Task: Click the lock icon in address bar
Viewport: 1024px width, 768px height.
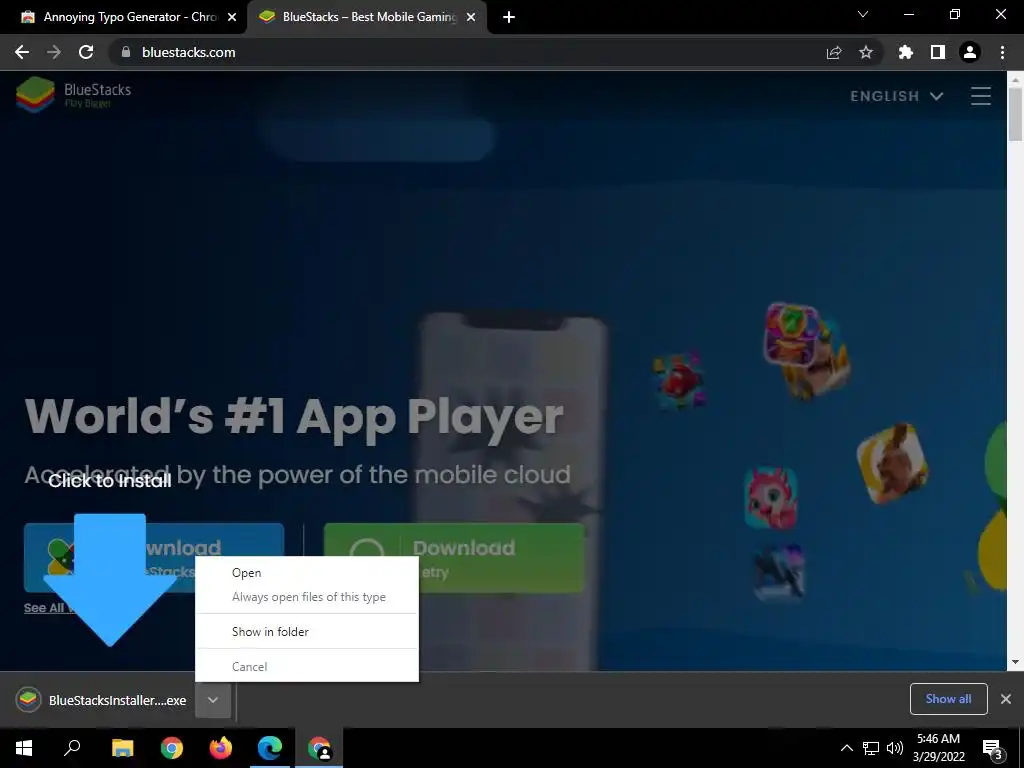Action: (x=126, y=52)
